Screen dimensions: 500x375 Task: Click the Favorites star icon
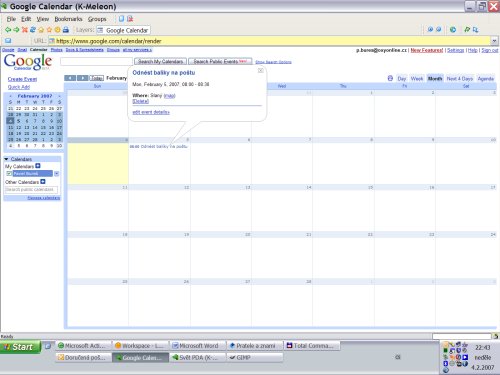[x=49, y=30]
